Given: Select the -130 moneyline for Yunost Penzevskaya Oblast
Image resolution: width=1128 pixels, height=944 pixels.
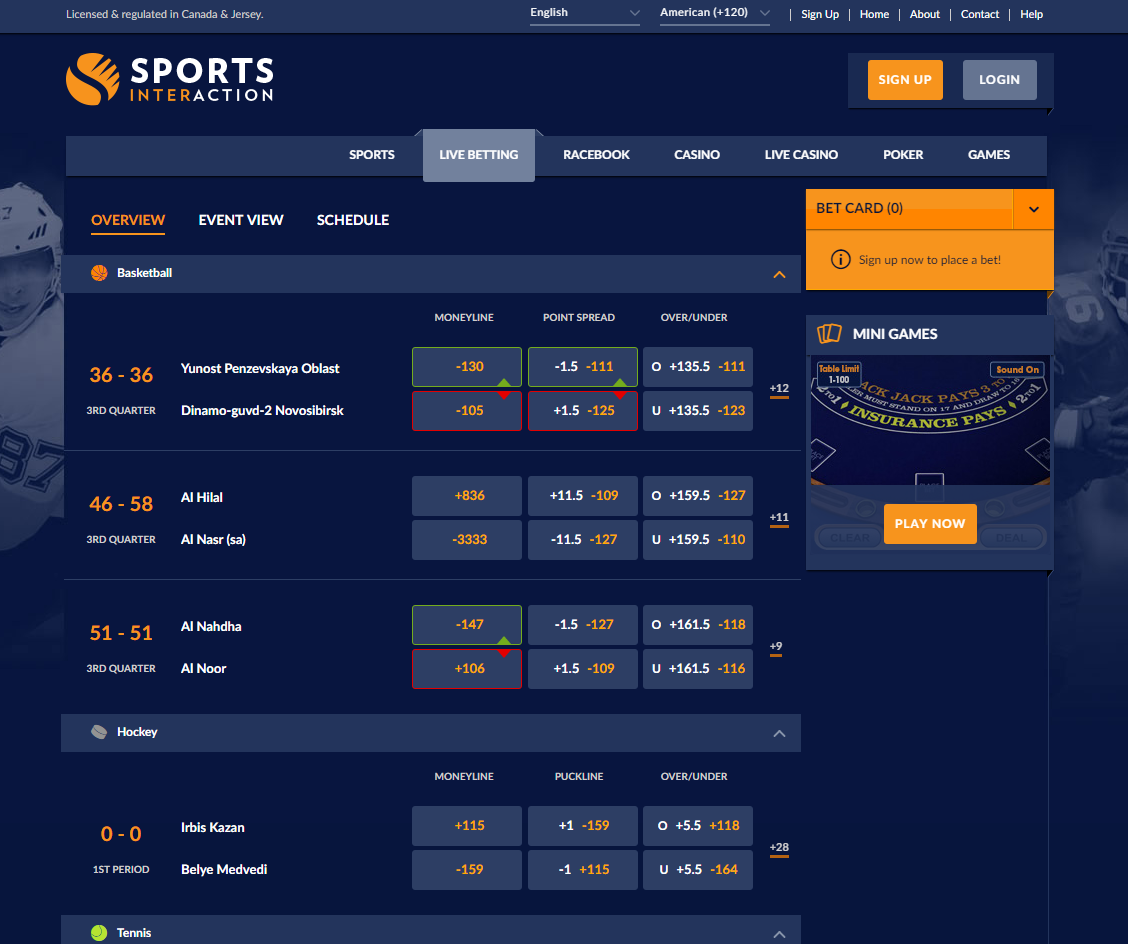Looking at the screenshot, I should point(466,367).
